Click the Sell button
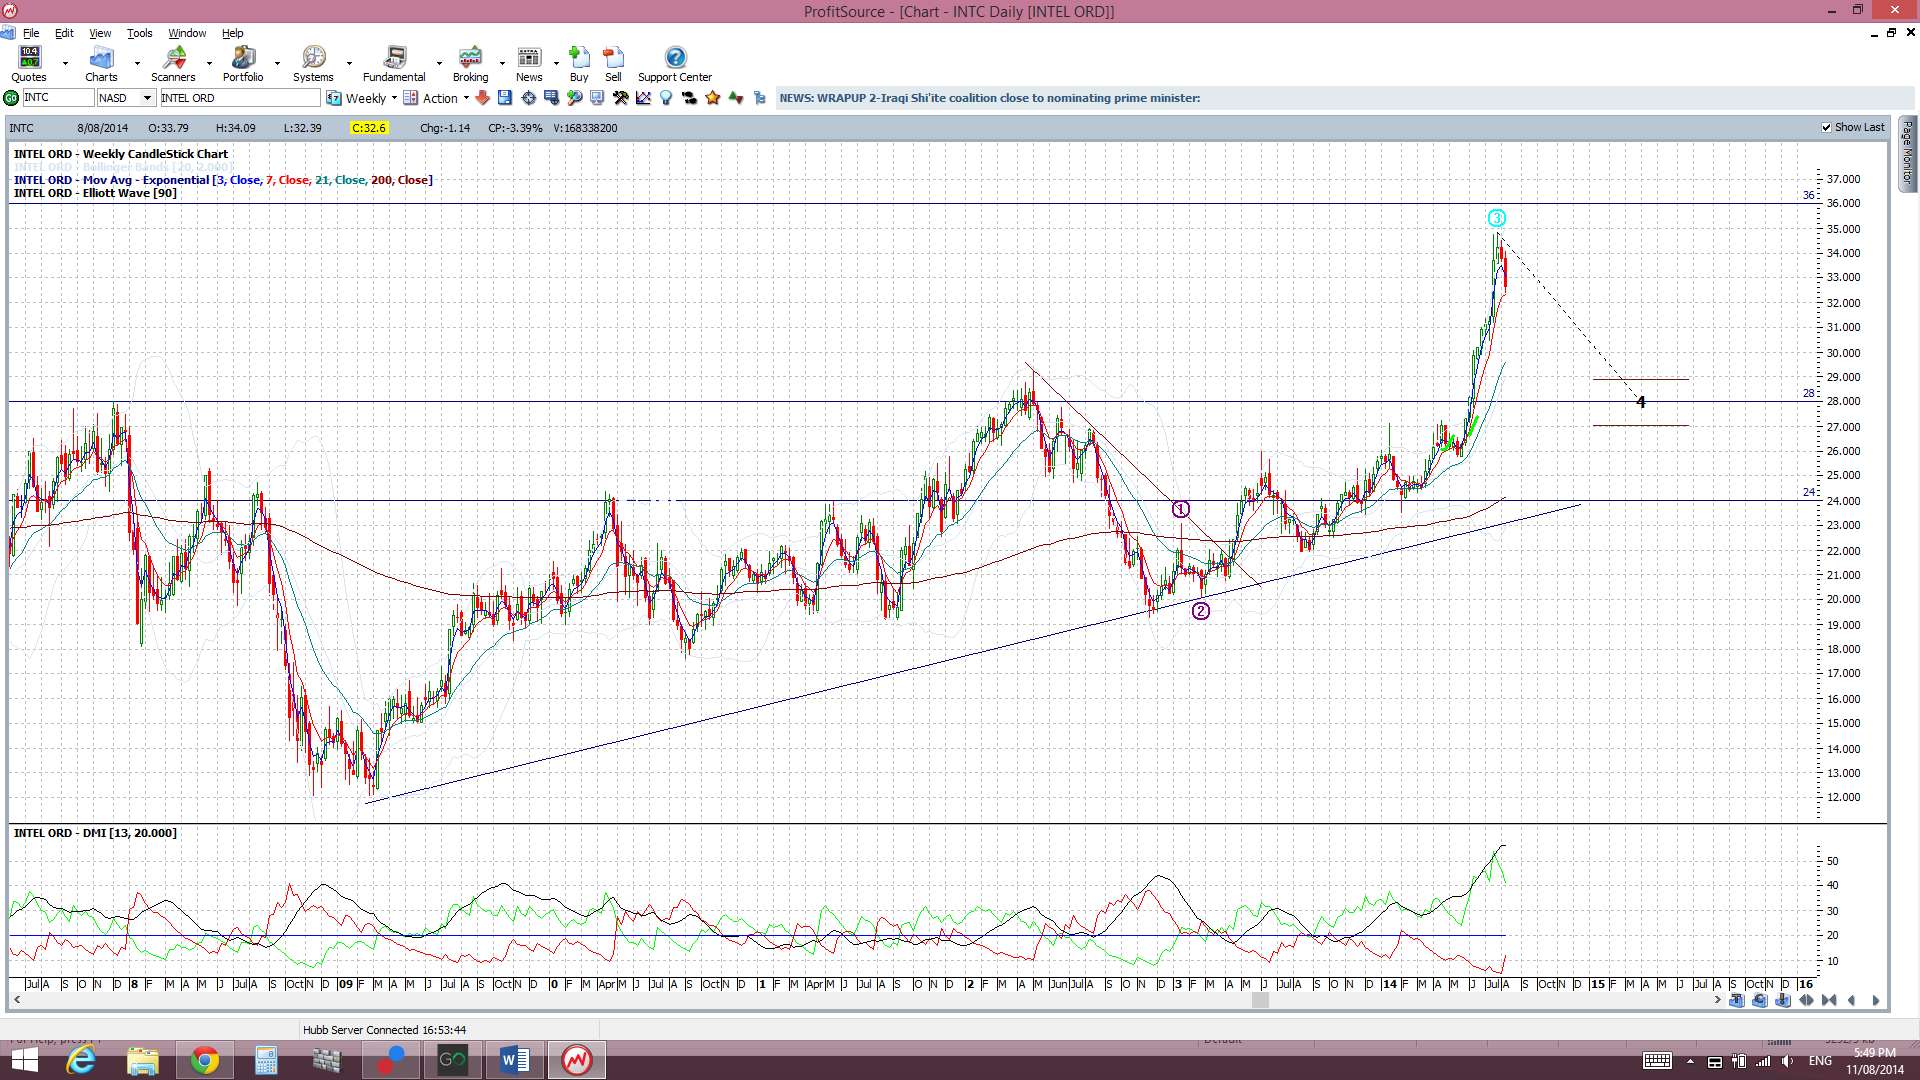The image size is (1920, 1080). (613, 64)
